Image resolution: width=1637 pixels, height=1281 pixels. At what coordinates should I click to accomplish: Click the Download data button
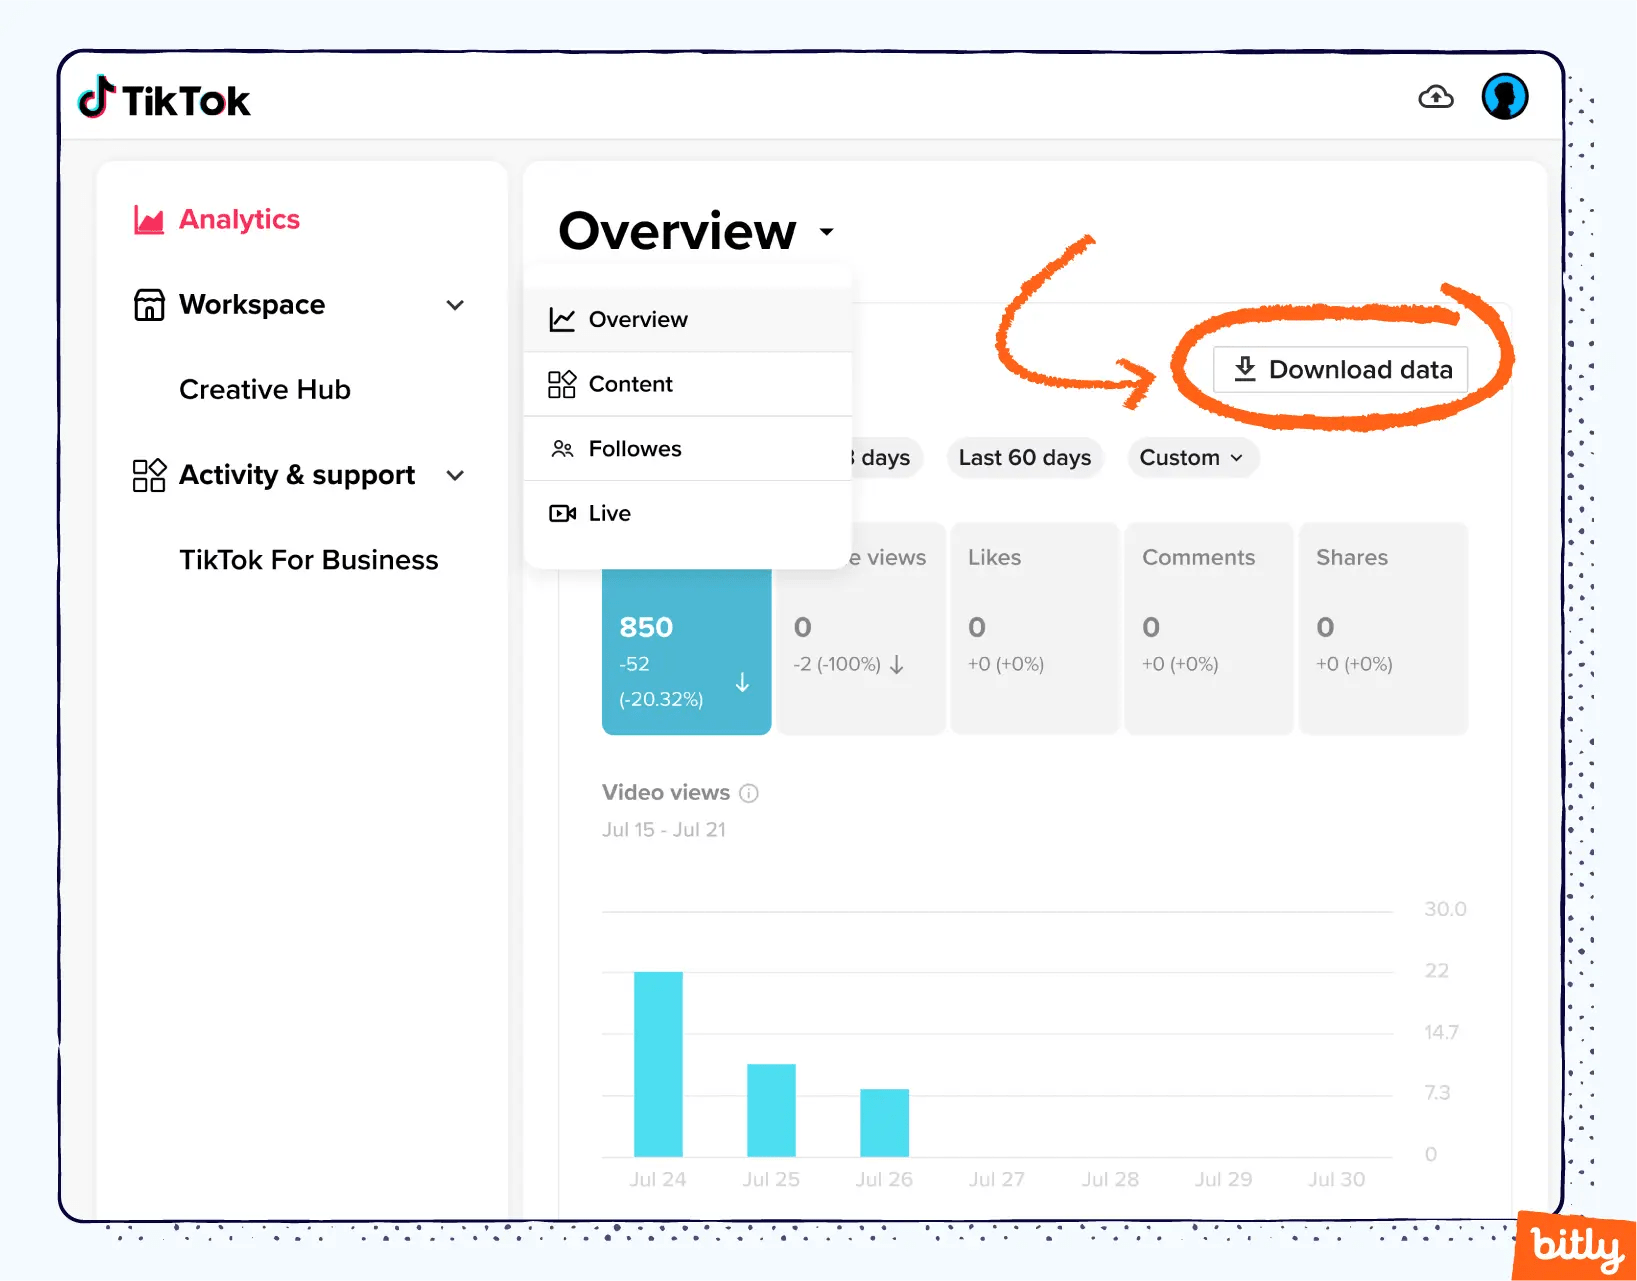(x=1340, y=369)
